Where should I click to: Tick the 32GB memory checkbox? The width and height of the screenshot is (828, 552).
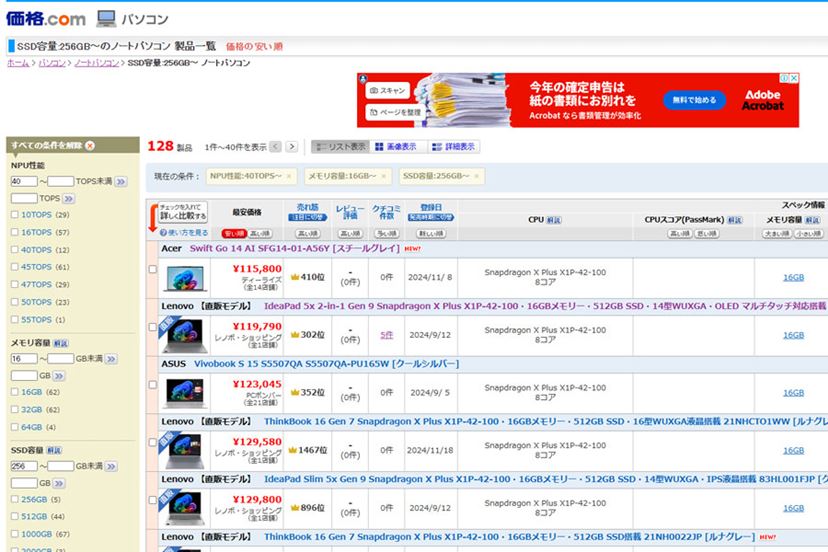(x=15, y=410)
